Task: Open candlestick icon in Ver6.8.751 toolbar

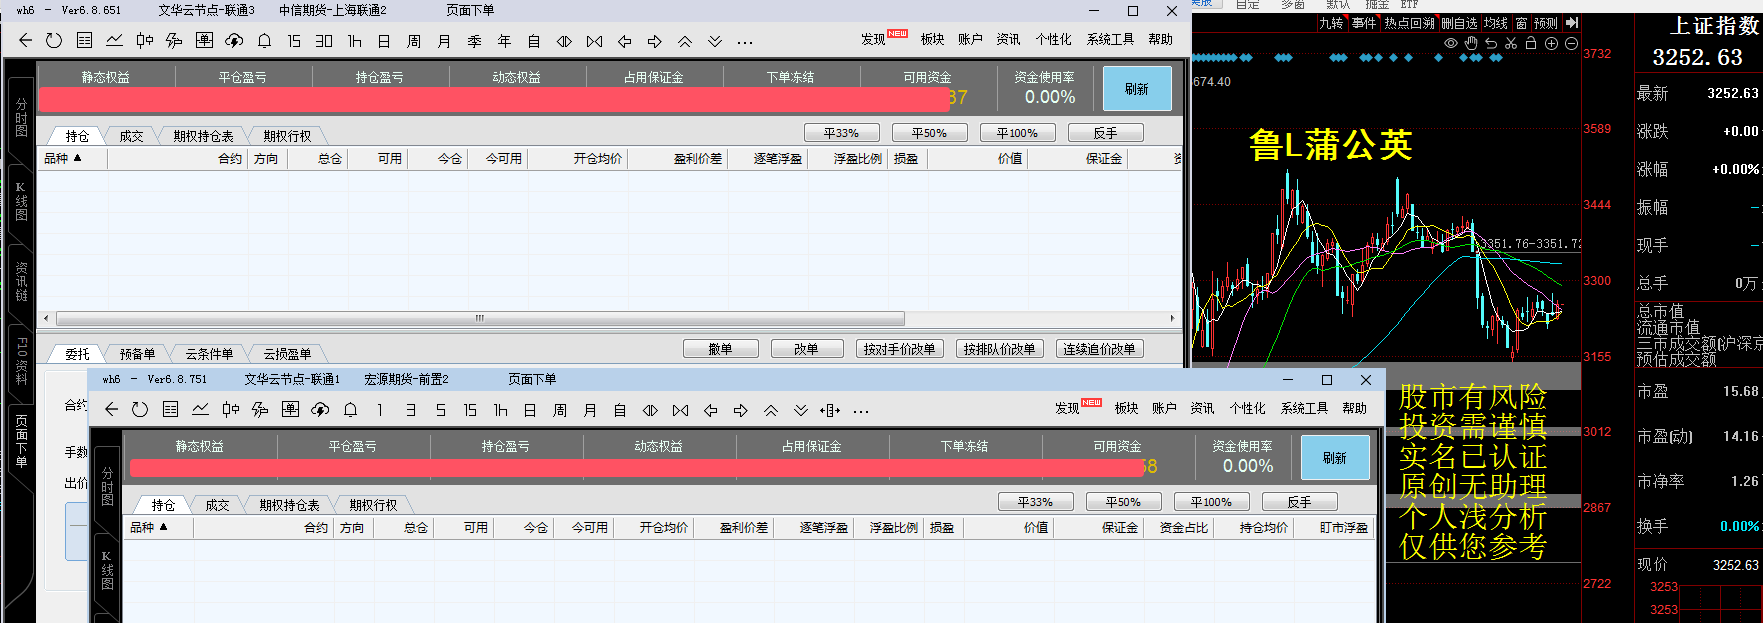Action: 230,410
